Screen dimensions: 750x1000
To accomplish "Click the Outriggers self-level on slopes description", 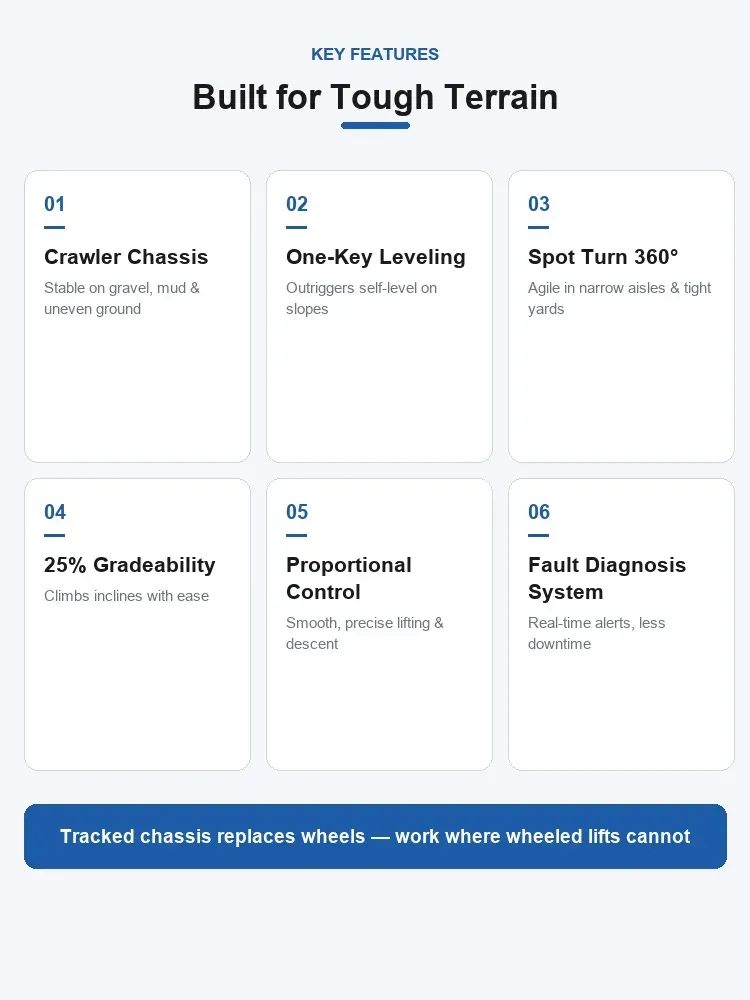I will (x=361, y=298).
